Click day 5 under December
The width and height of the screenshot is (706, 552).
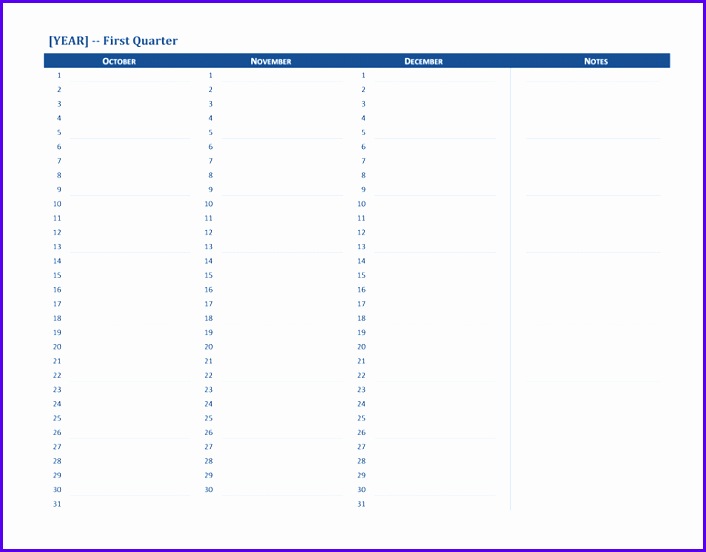point(363,132)
